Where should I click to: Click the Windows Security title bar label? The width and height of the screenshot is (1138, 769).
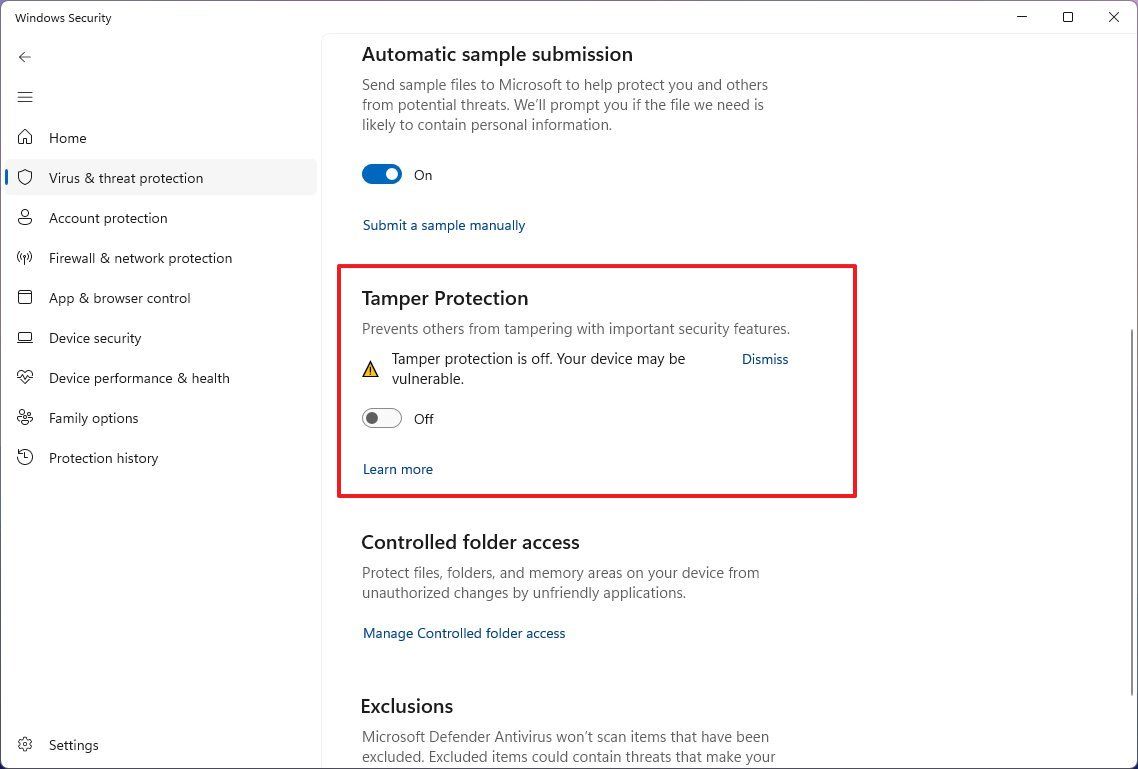62,17
